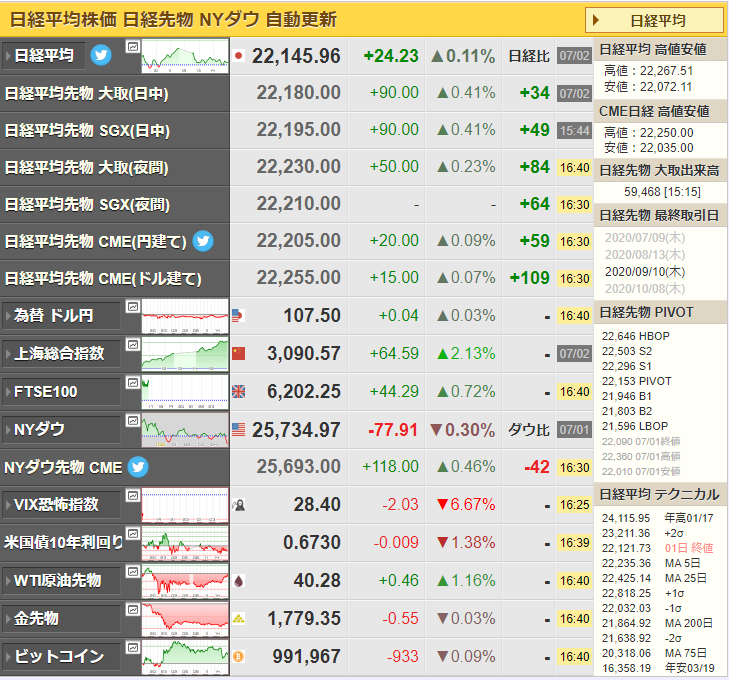Click the date 2020/09/10(木)

(645, 272)
